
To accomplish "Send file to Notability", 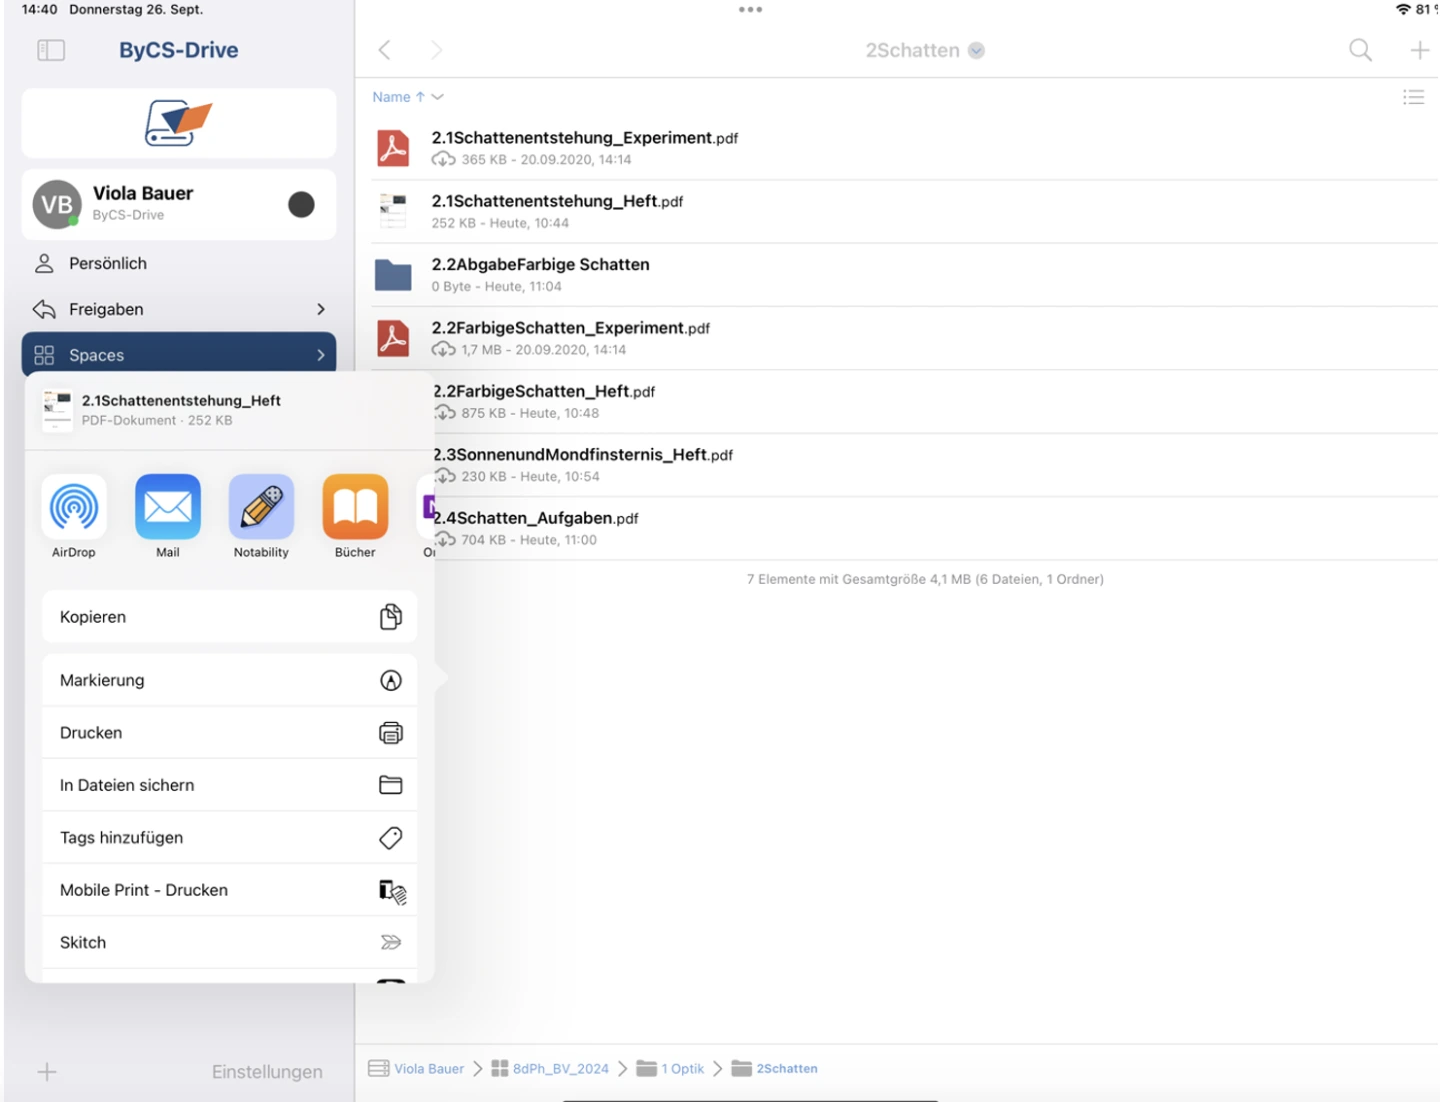I will click(261, 507).
